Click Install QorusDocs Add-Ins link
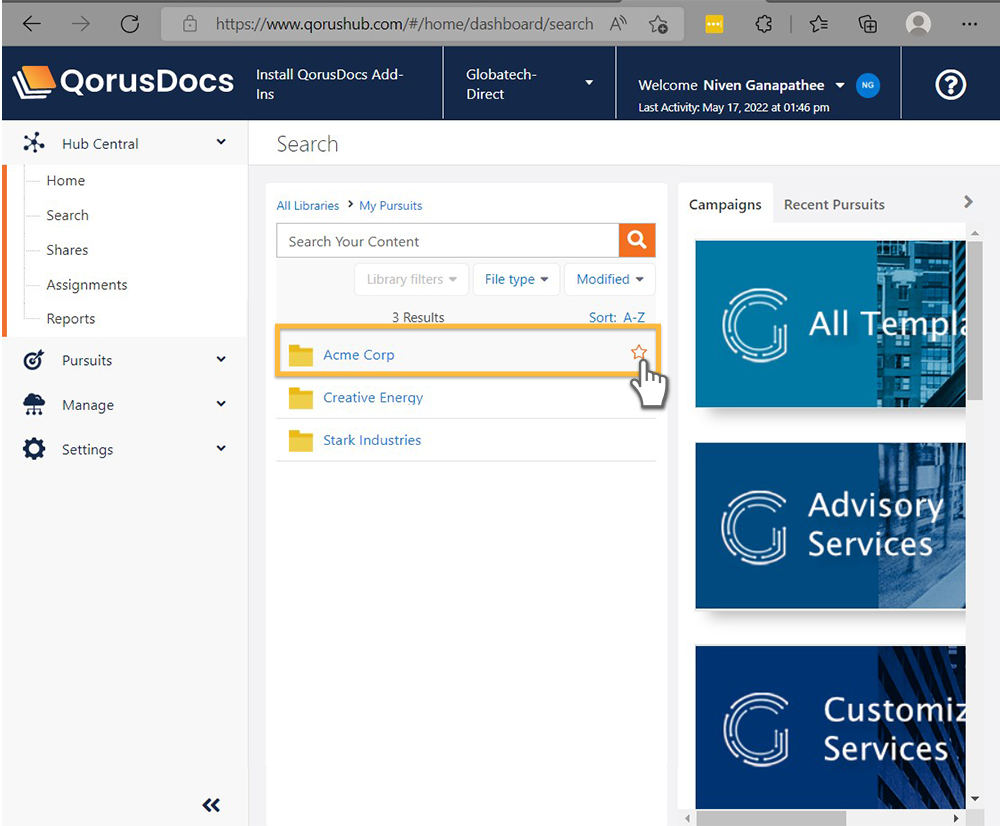The width and height of the screenshot is (1000, 826). (329, 84)
